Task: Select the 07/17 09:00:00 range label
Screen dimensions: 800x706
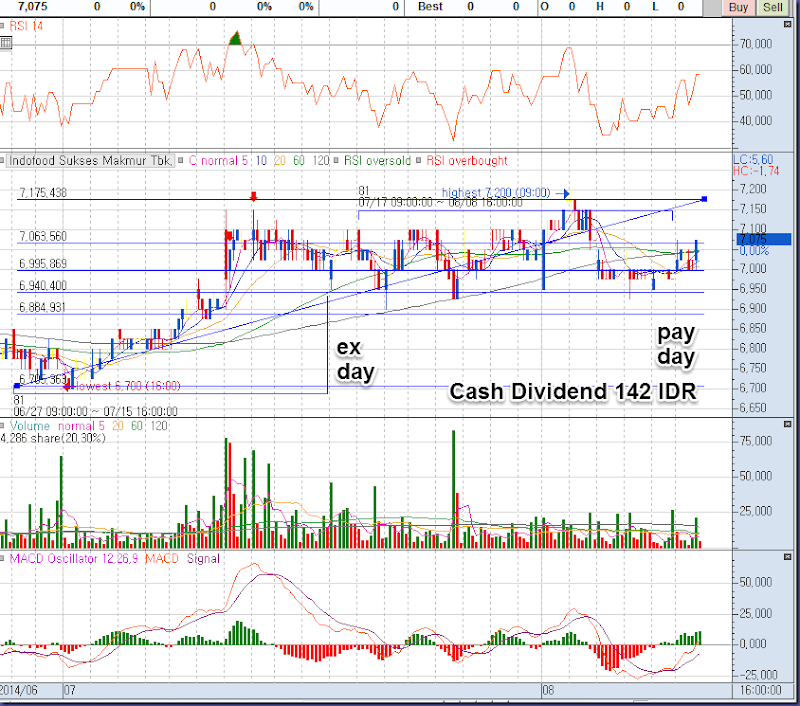Action: [x=440, y=203]
